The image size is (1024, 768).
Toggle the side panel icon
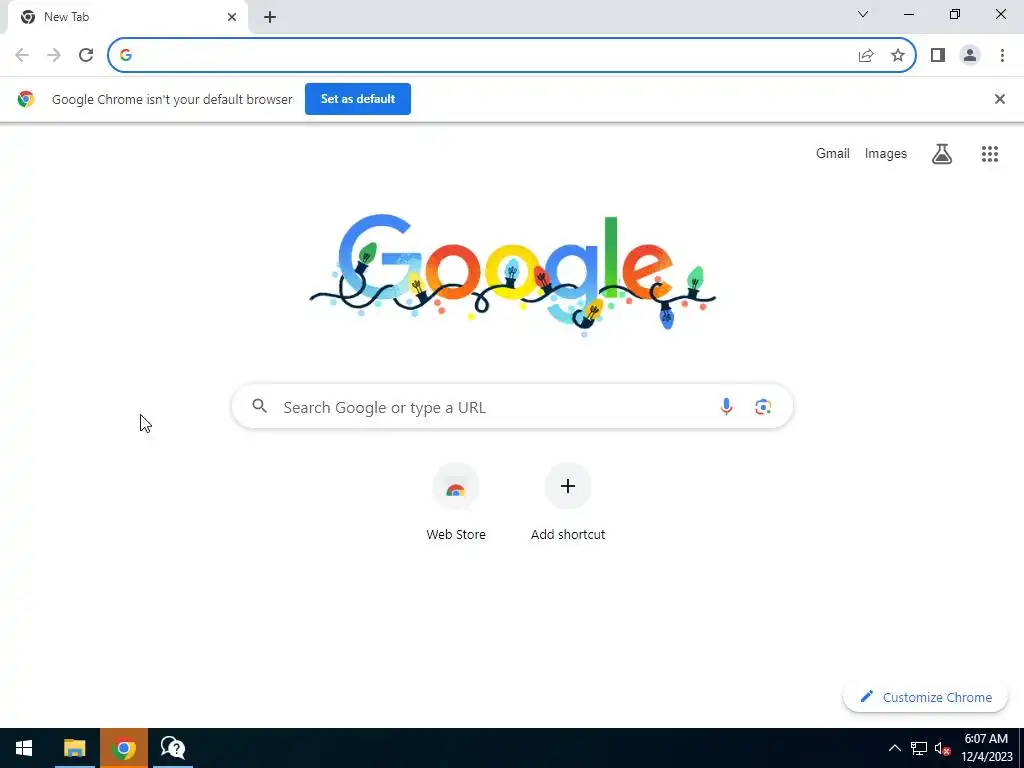[x=938, y=55]
